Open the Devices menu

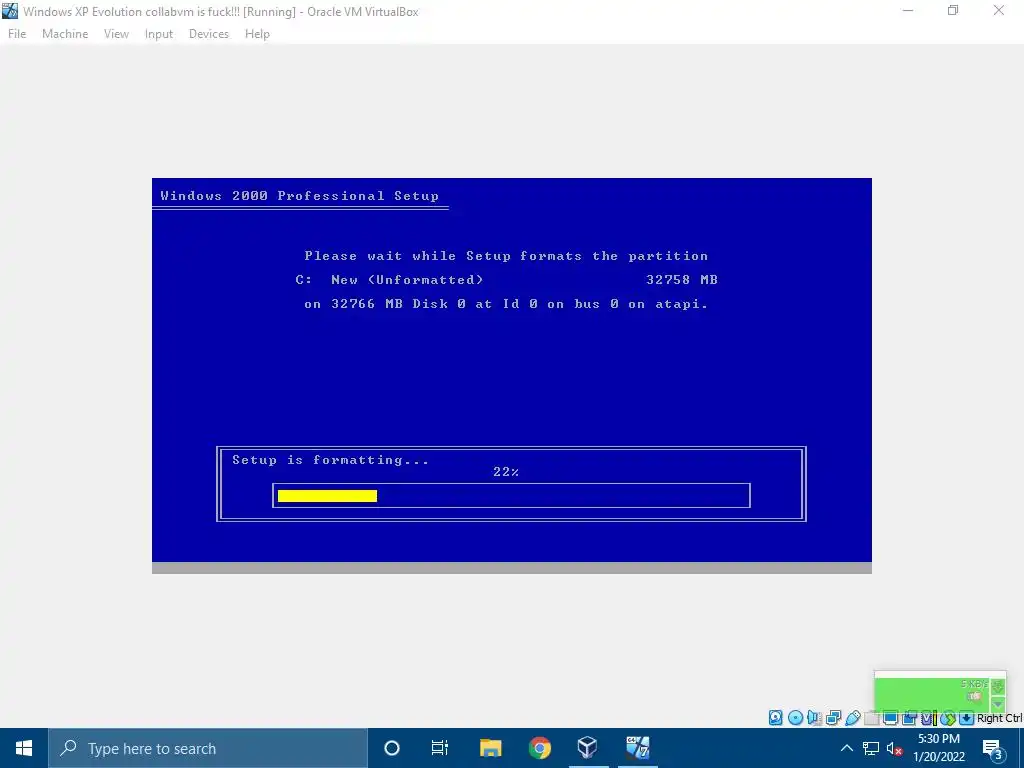tap(209, 34)
